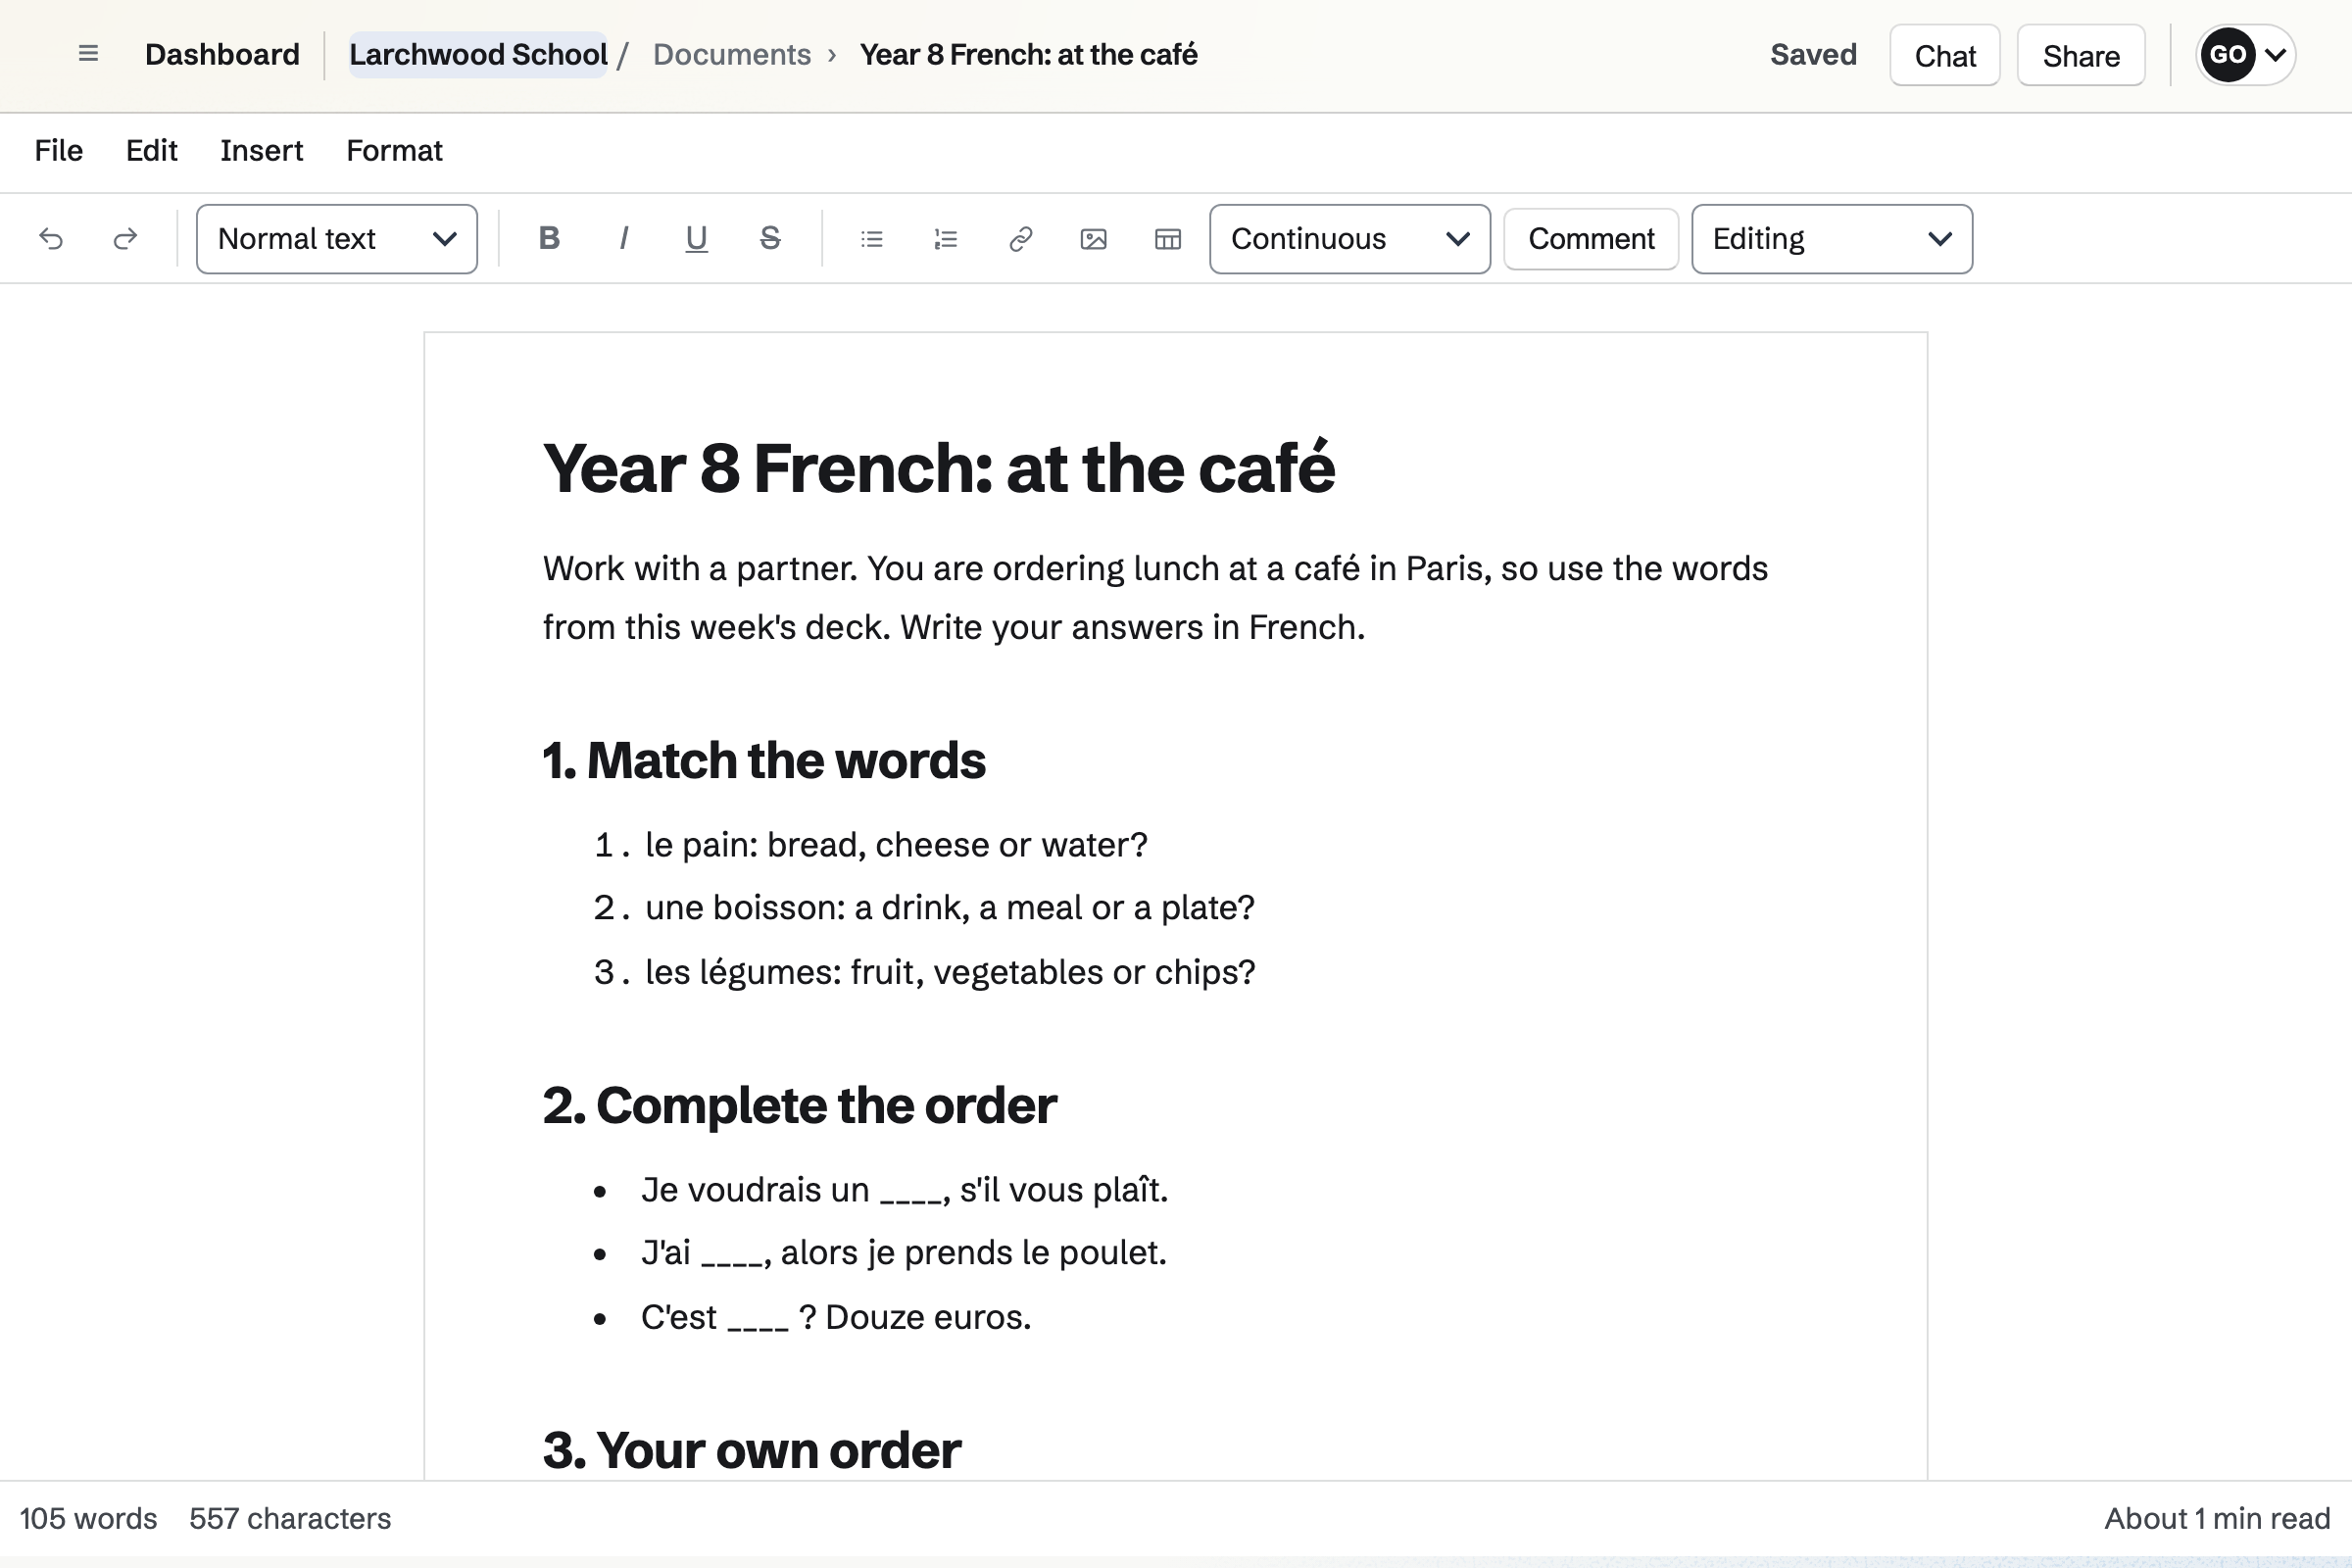
Task: Click the '2. Complete the order' heading
Action: click(800, 1105)
